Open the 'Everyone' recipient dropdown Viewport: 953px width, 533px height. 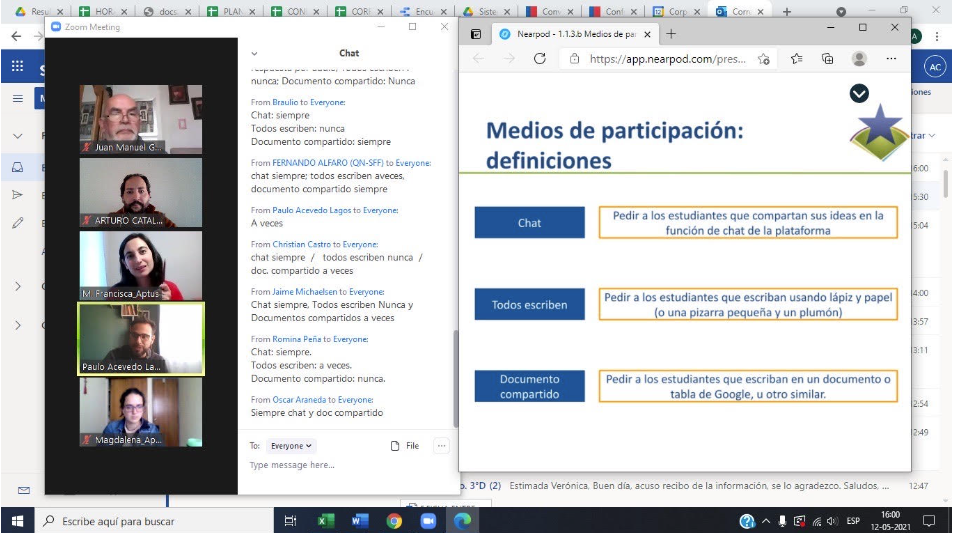(x=293, y=446)
